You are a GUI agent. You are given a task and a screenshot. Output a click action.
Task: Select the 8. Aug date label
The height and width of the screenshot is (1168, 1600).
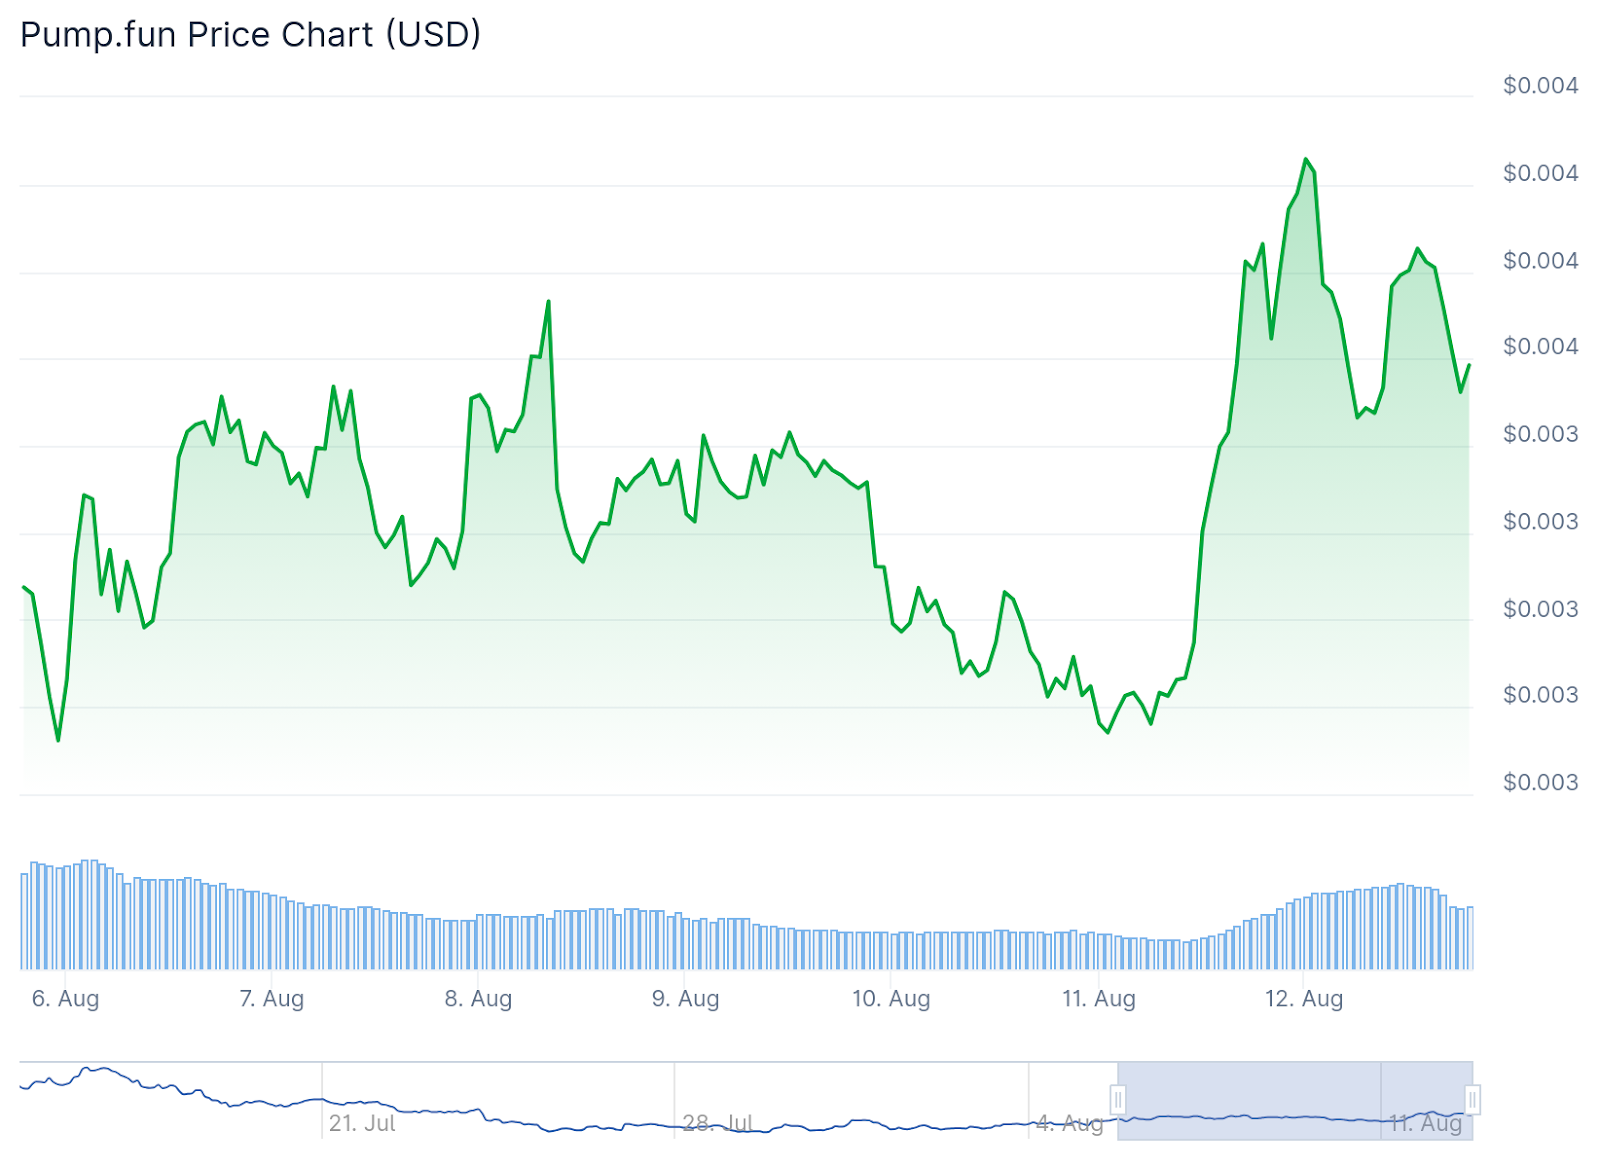pos(478,998)
